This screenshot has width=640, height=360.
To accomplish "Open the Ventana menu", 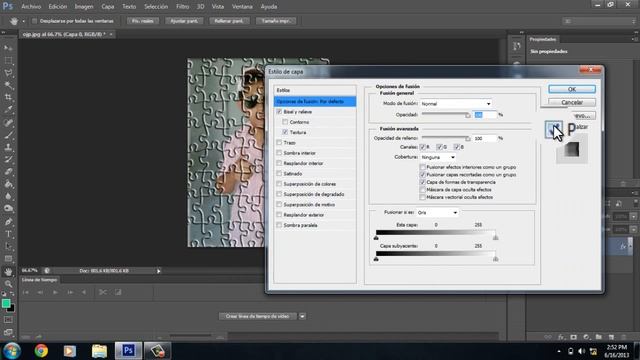I will 242,7.
